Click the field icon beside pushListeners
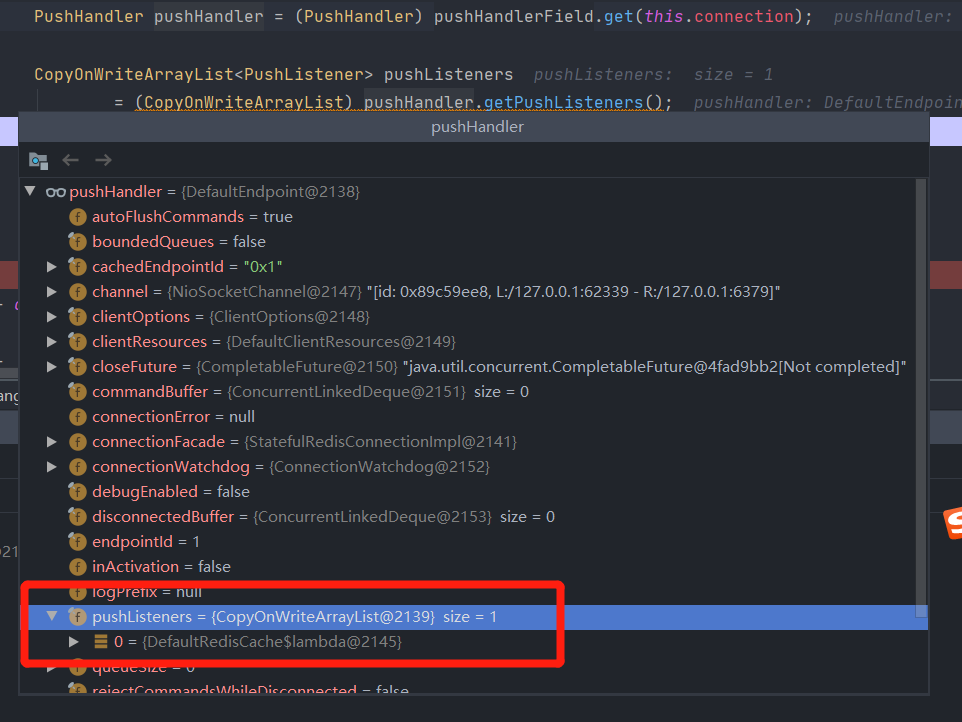The height and width of the screenshot is (722, 962). click(77, 616)
